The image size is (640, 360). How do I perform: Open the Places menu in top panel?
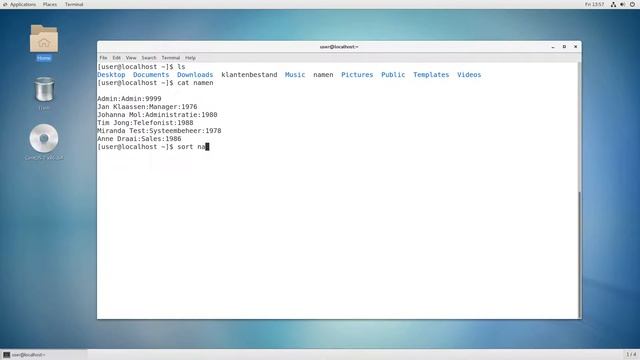tap(50, 4)
